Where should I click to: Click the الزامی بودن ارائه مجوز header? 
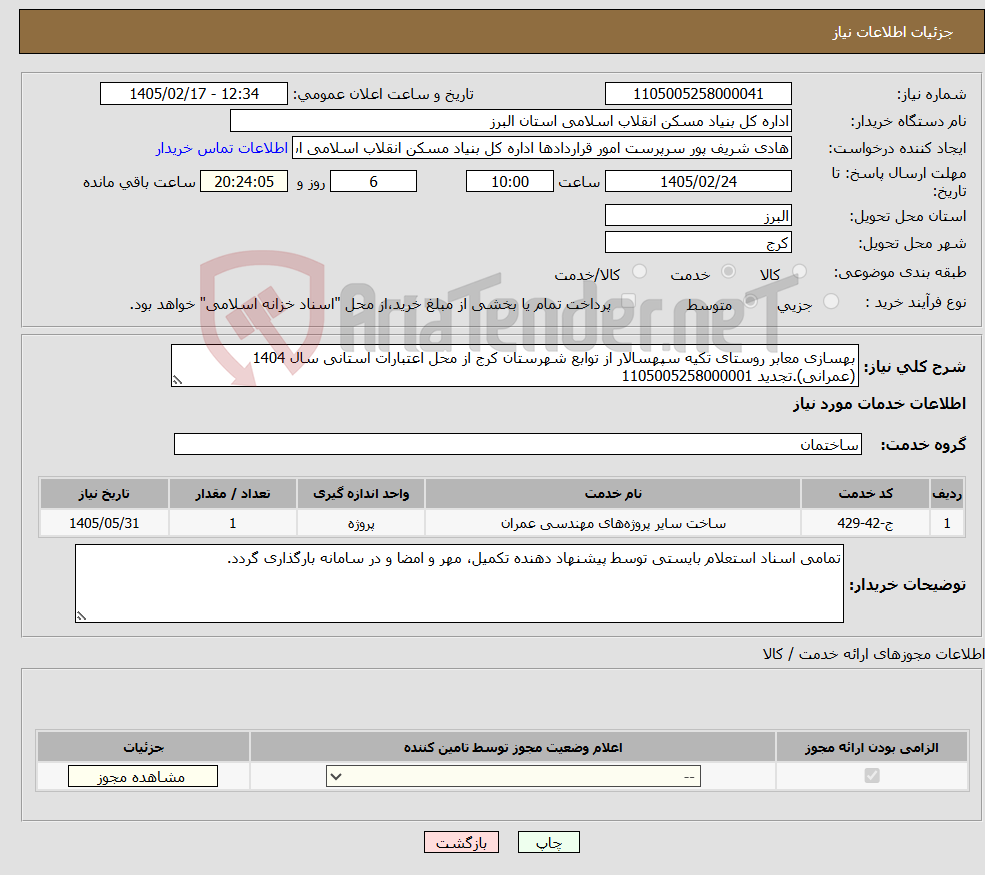[x=872, y=747]
